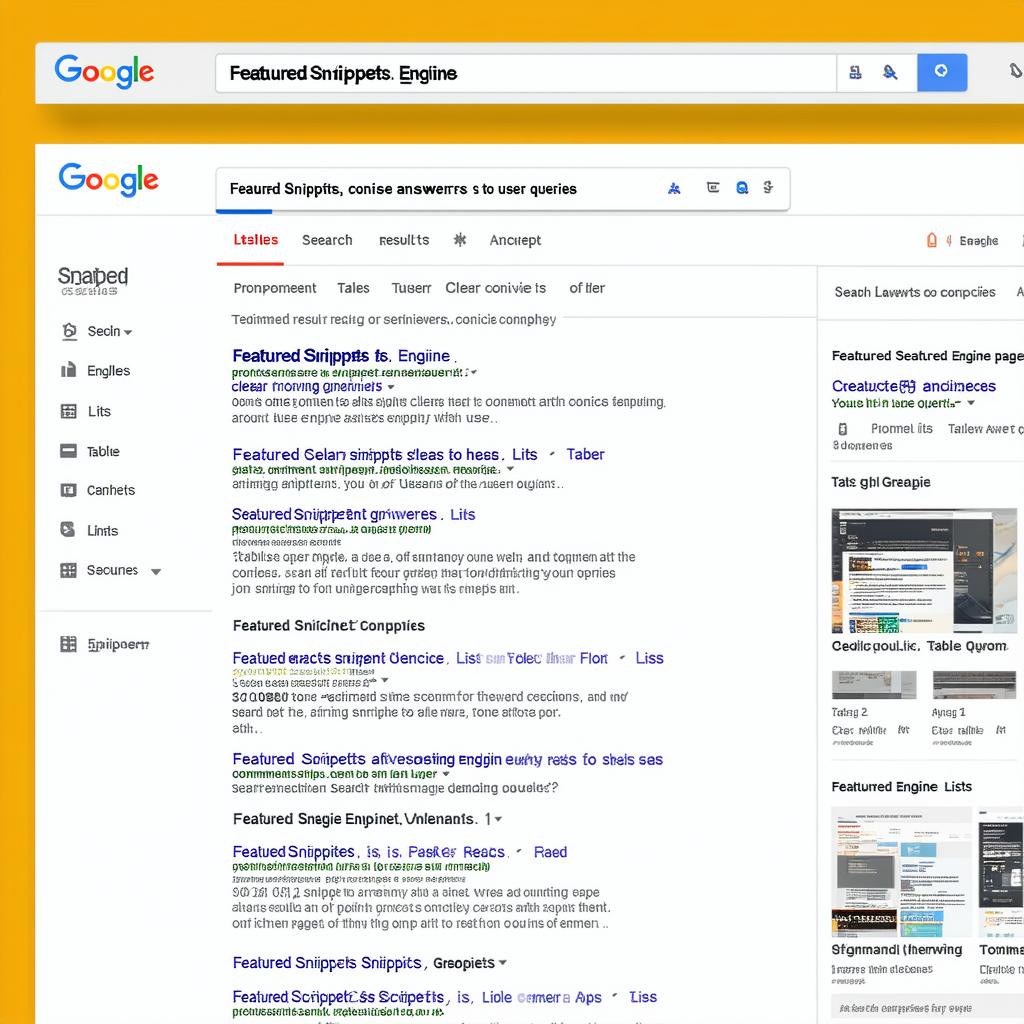Click the Google logo on results page

[x=108, y=180]
